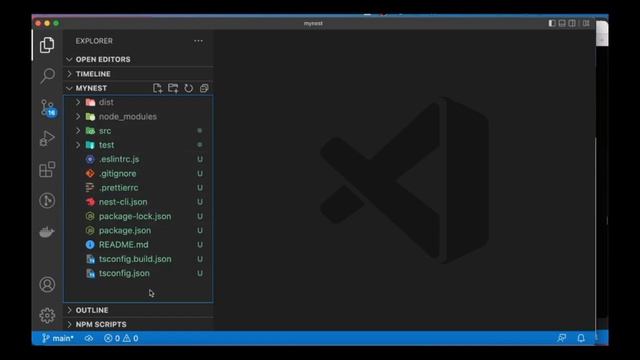Click New File icon in MYNEST header

pyautogui.click(x=157, y=88)
